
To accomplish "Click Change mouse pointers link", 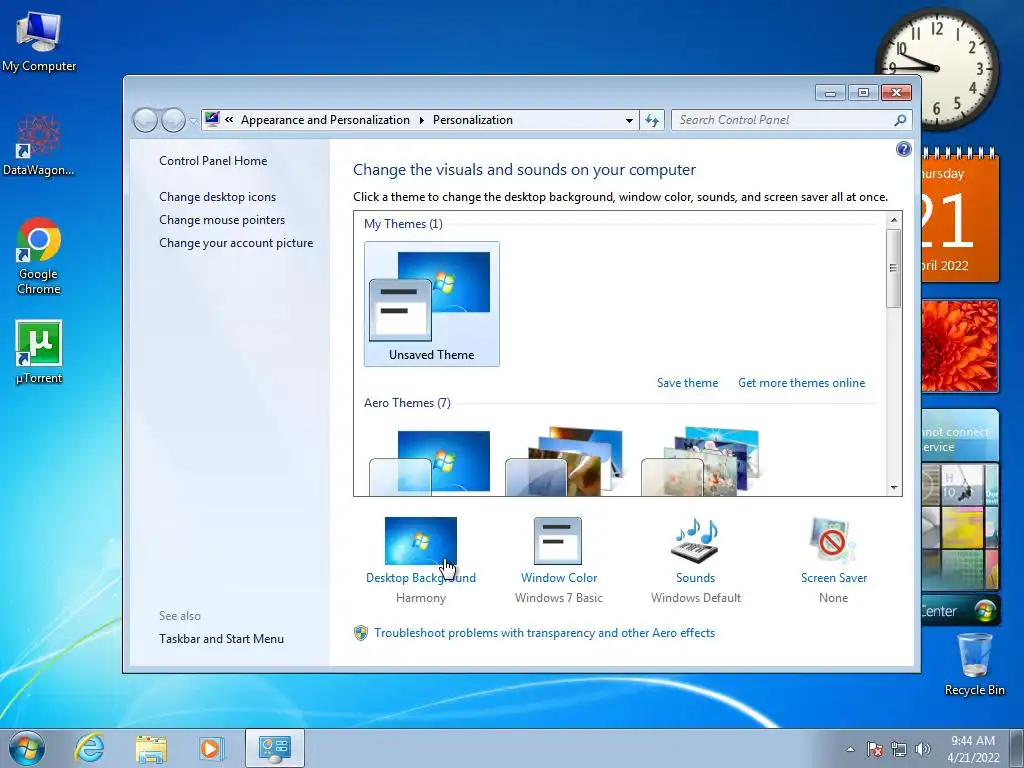I will (x=222, y=219).
